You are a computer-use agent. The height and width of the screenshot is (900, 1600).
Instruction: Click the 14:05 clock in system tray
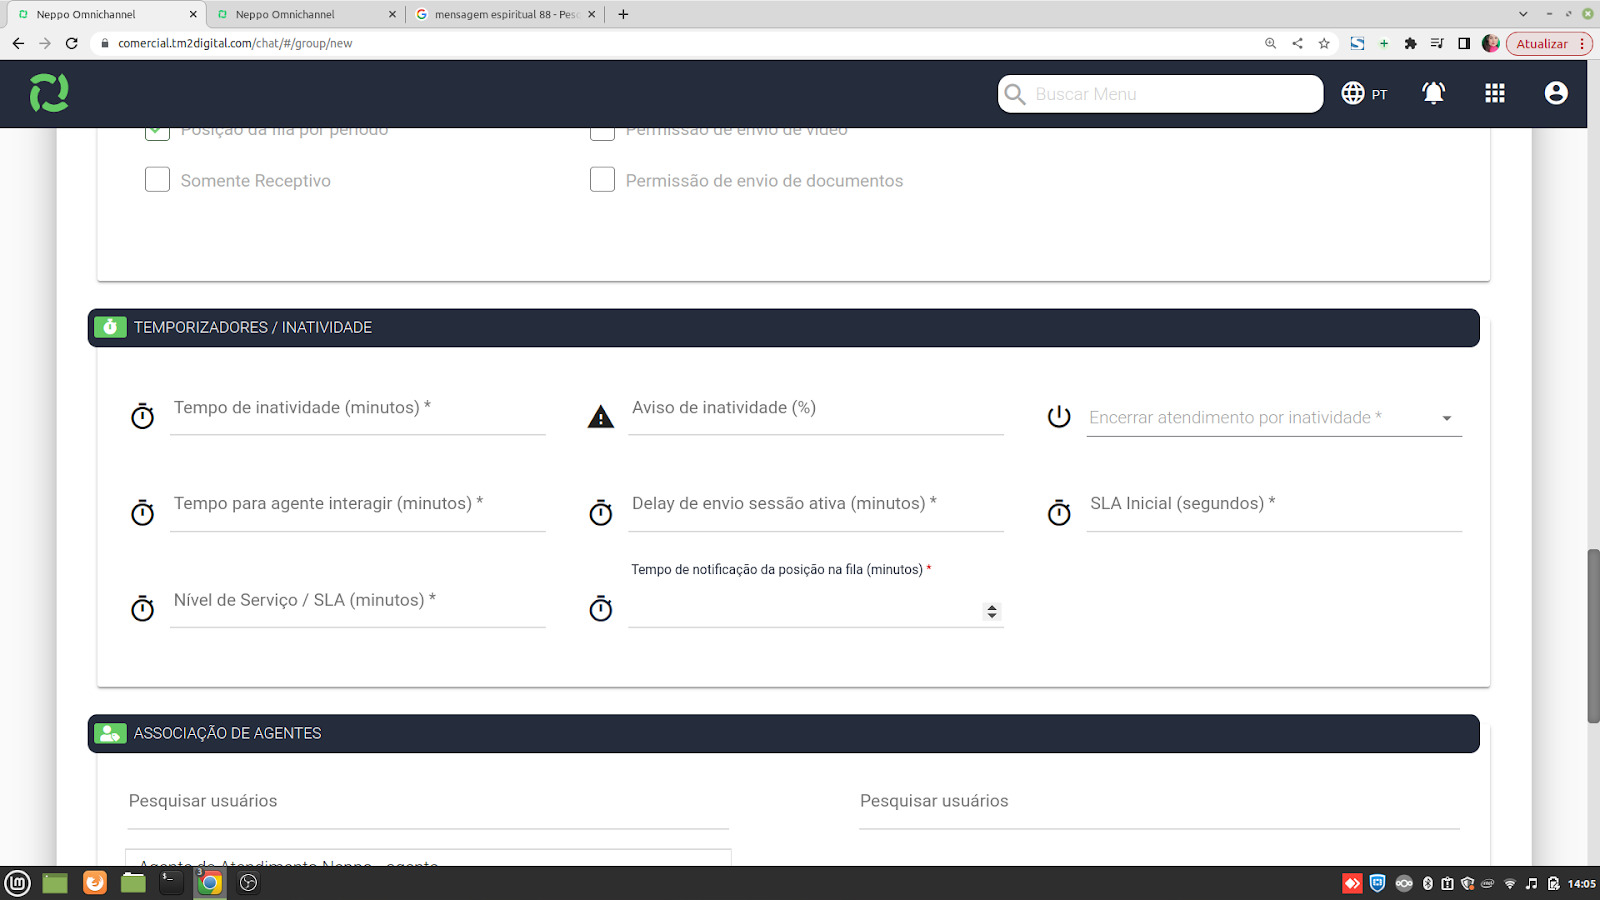(x=1582, y=883)
